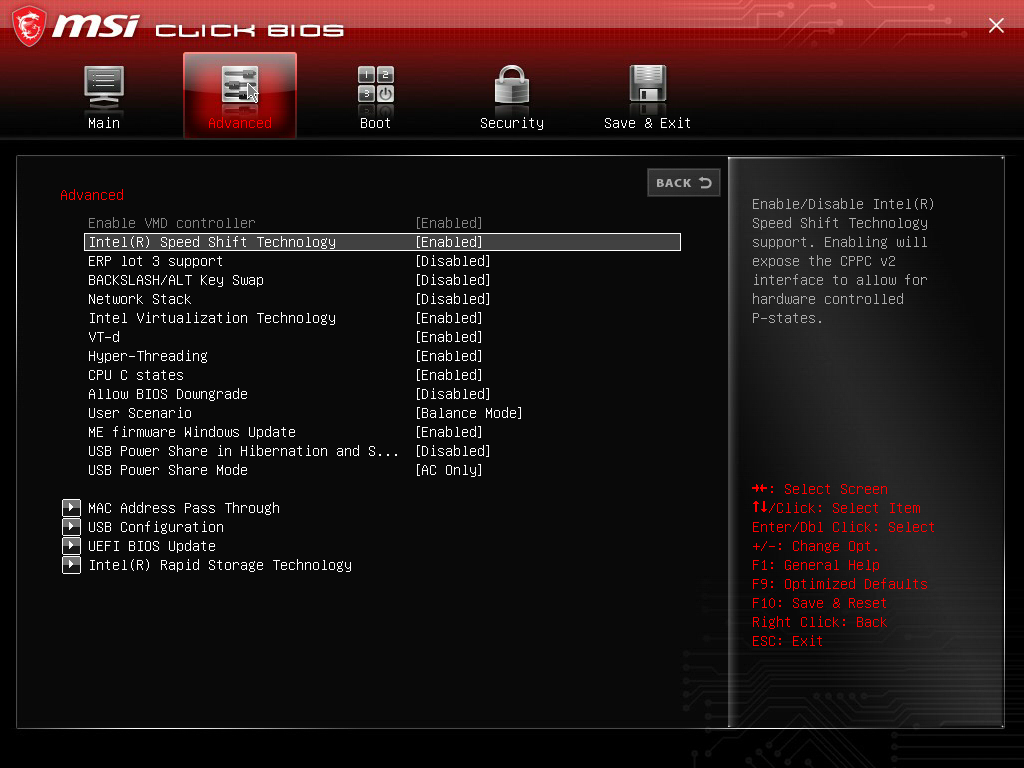This screenshot has height=768, width=1024.
Task: Expand Intel(R) Rapid Storage Technology arrow icon
Action: tap(71, 564)
